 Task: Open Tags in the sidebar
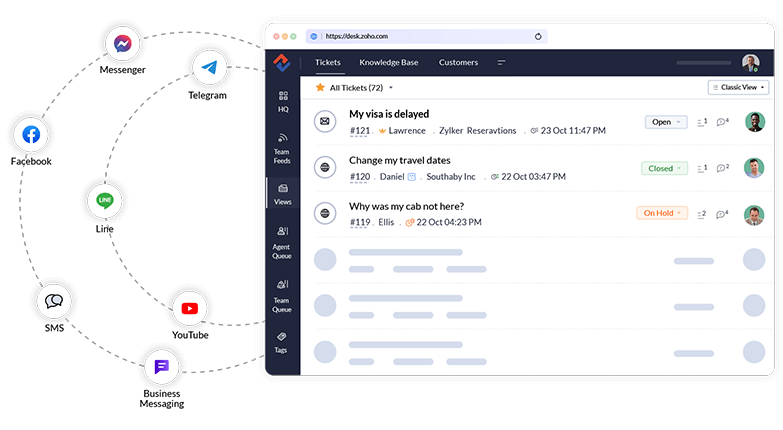[x=281, y=342]
